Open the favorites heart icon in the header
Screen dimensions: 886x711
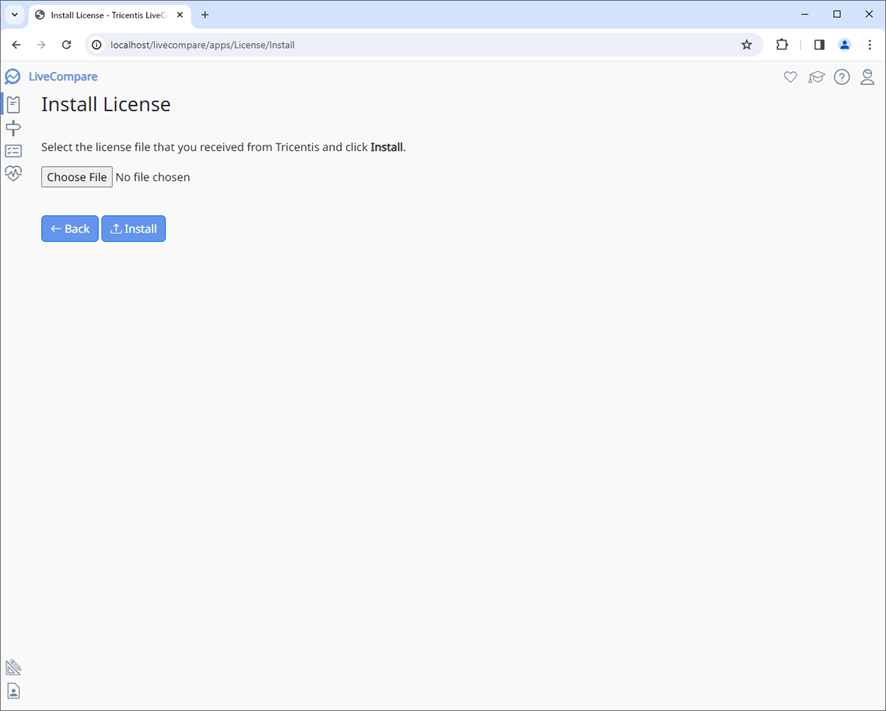click(x=791, y=77)
